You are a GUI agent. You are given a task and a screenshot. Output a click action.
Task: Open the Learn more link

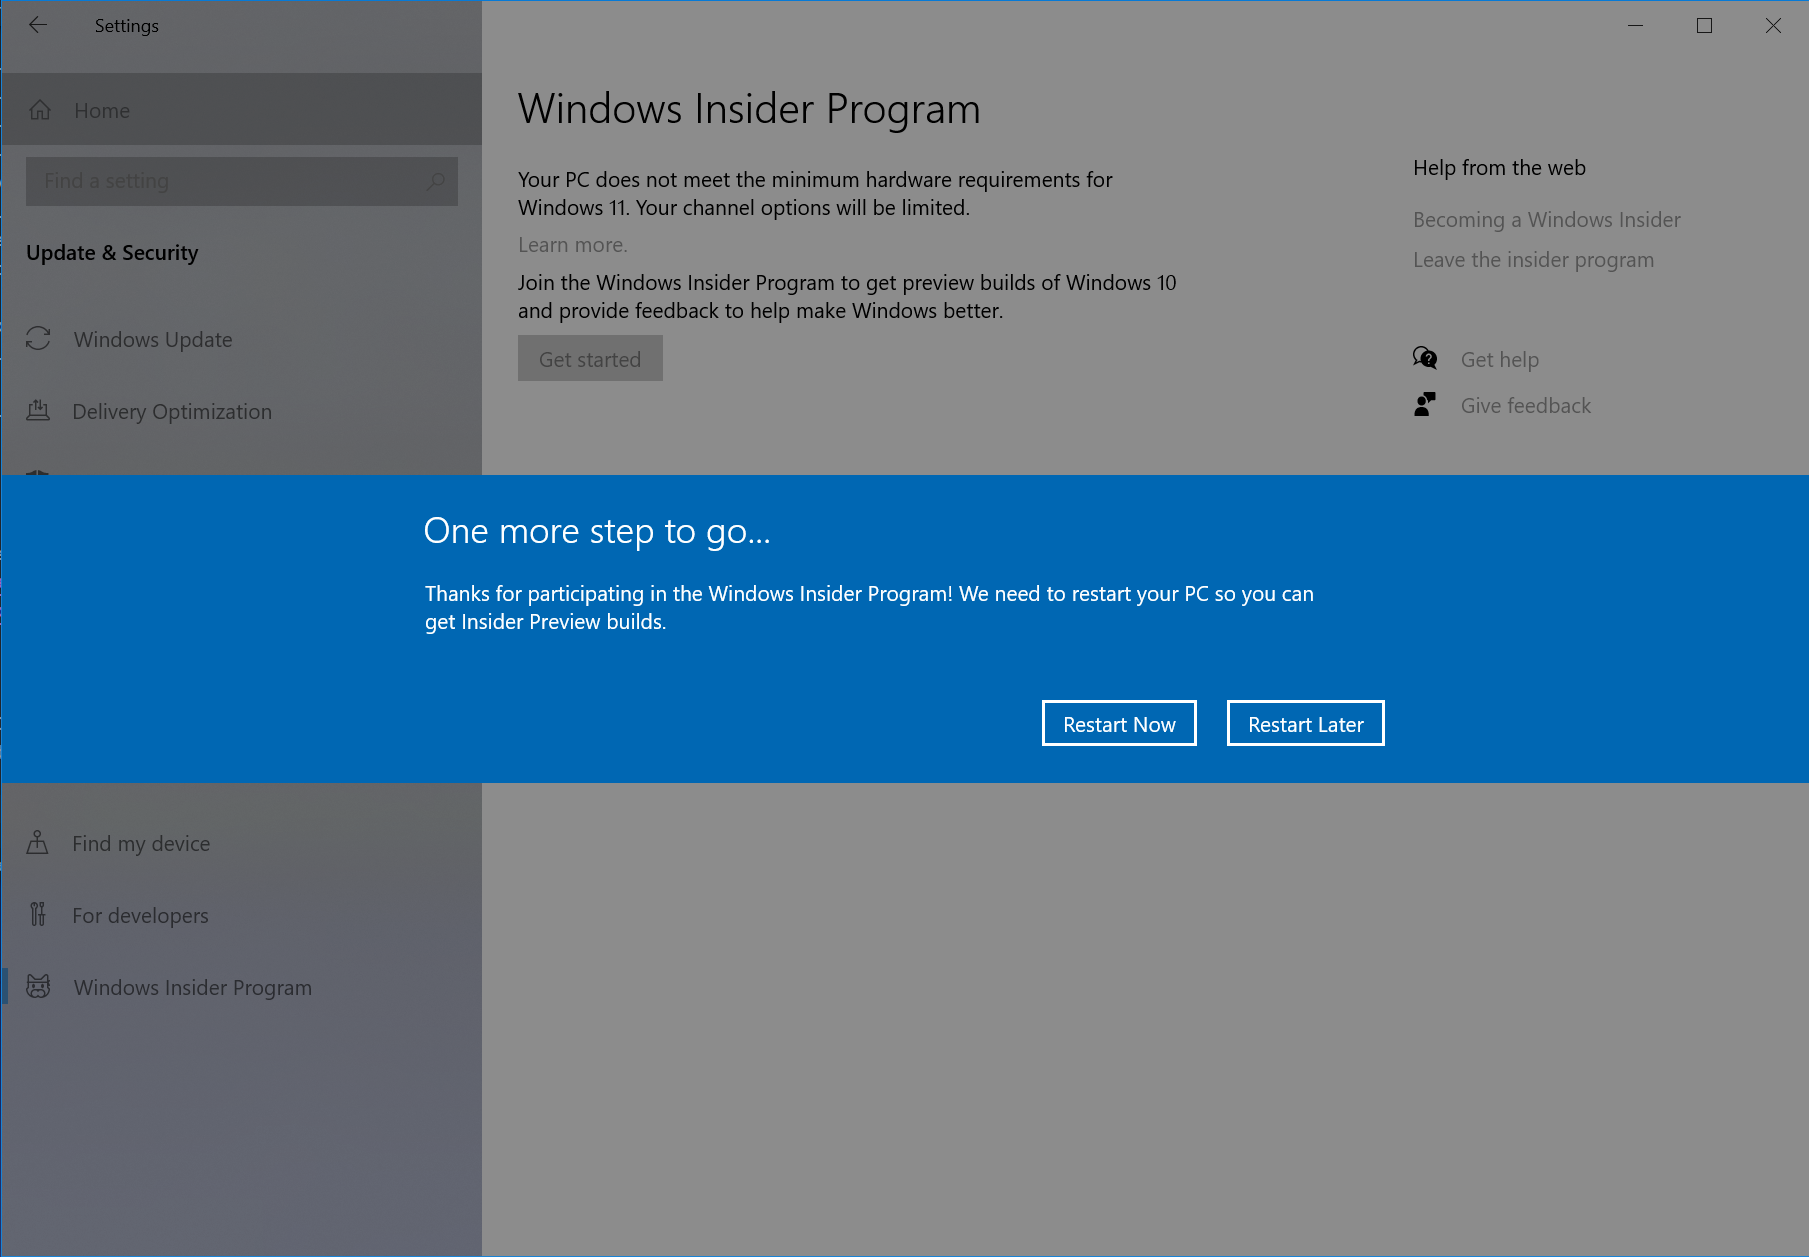coord(572,245)
